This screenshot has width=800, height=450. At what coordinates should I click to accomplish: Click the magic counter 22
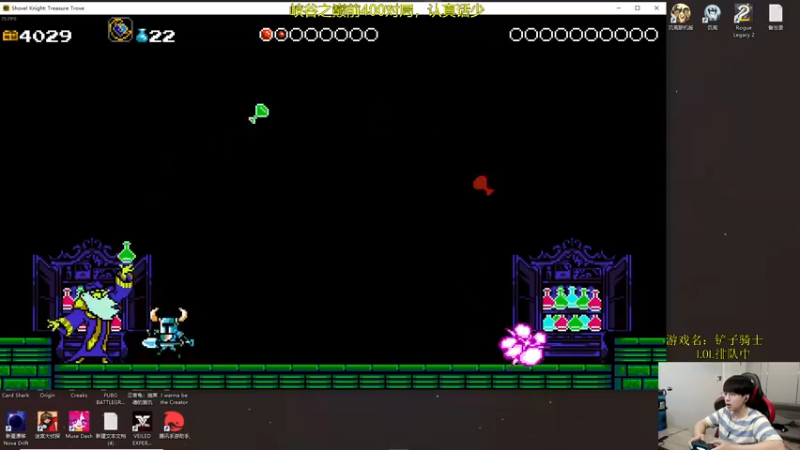point(162,36)
